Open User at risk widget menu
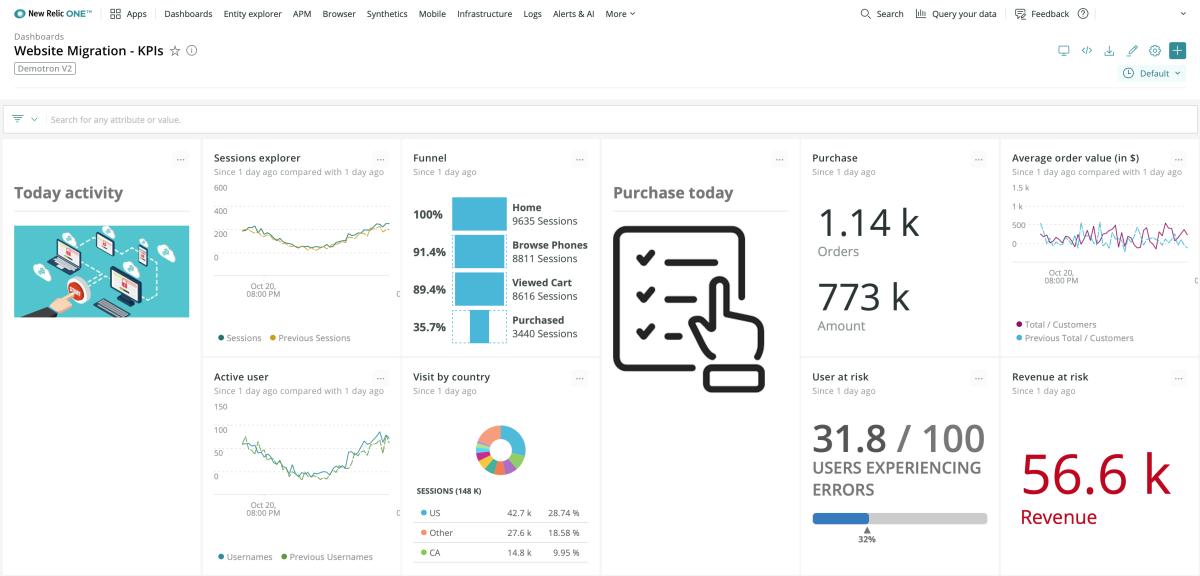The image size is (1200, 576). (980, 377)
